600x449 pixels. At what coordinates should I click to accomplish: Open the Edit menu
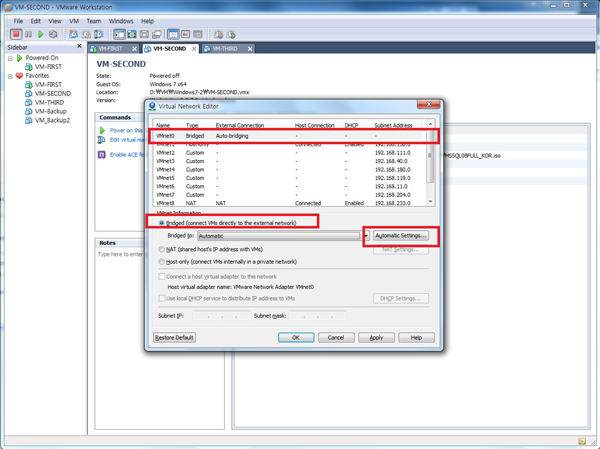click(x=36, y=21)
